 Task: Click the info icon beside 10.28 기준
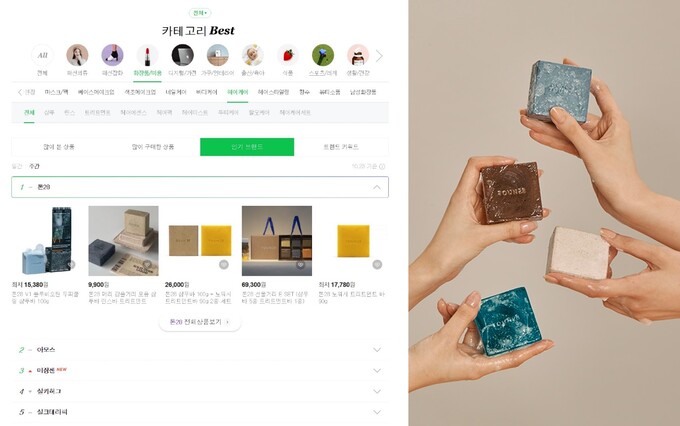382,167
